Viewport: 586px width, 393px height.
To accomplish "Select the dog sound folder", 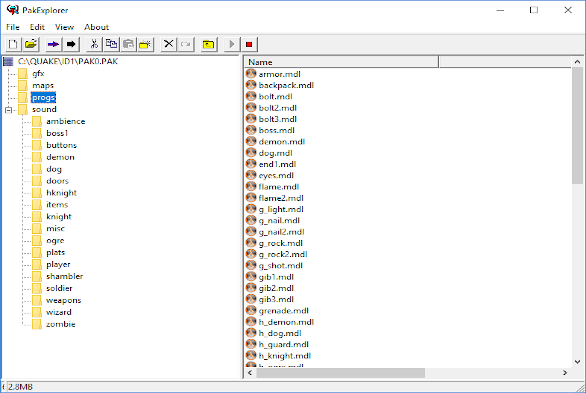I will coord(54,169).
